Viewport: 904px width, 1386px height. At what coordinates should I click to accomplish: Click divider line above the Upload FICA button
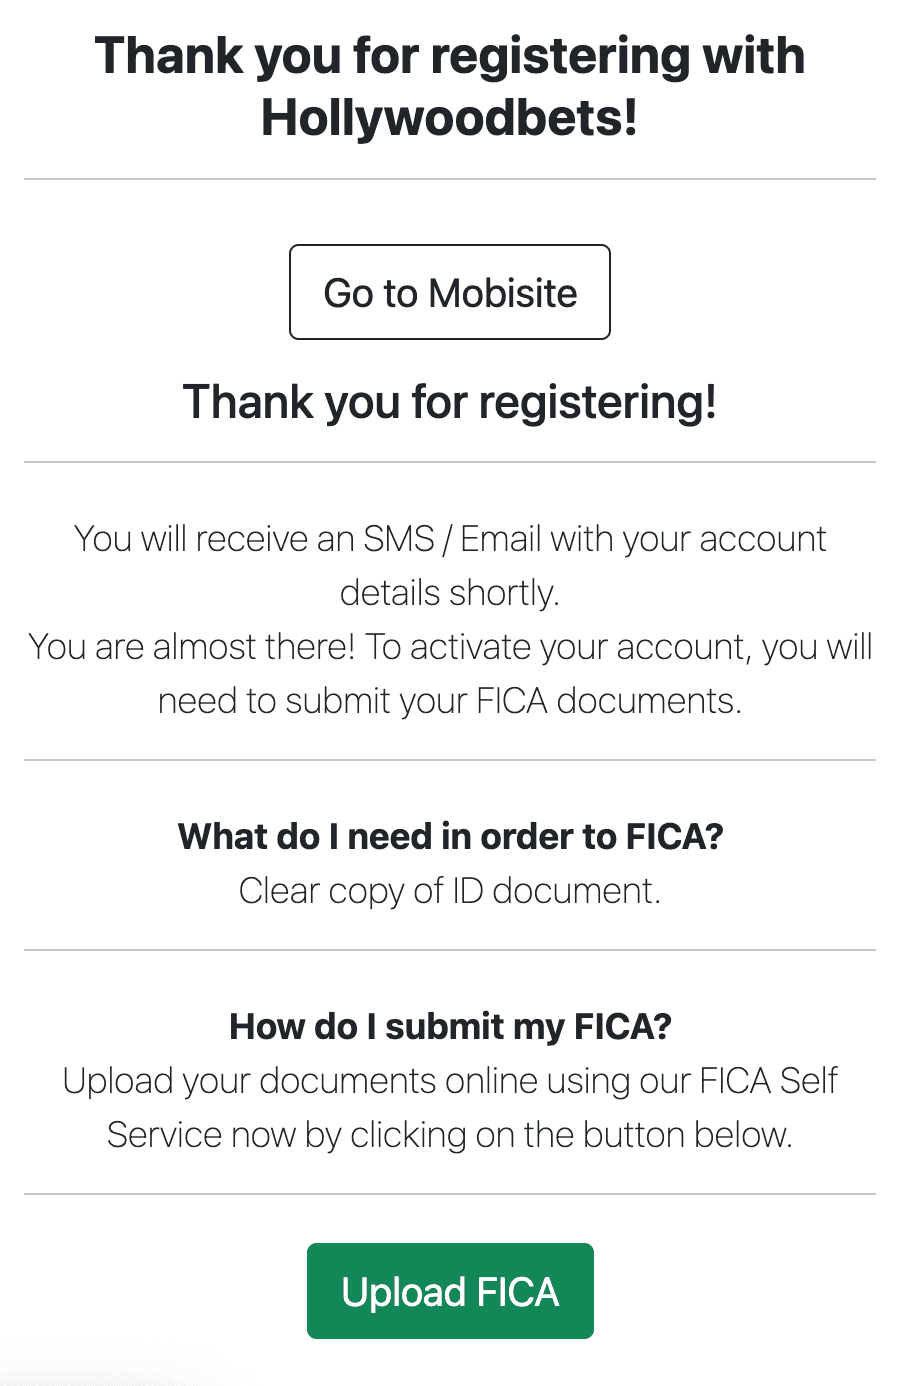coord(450,1194)
